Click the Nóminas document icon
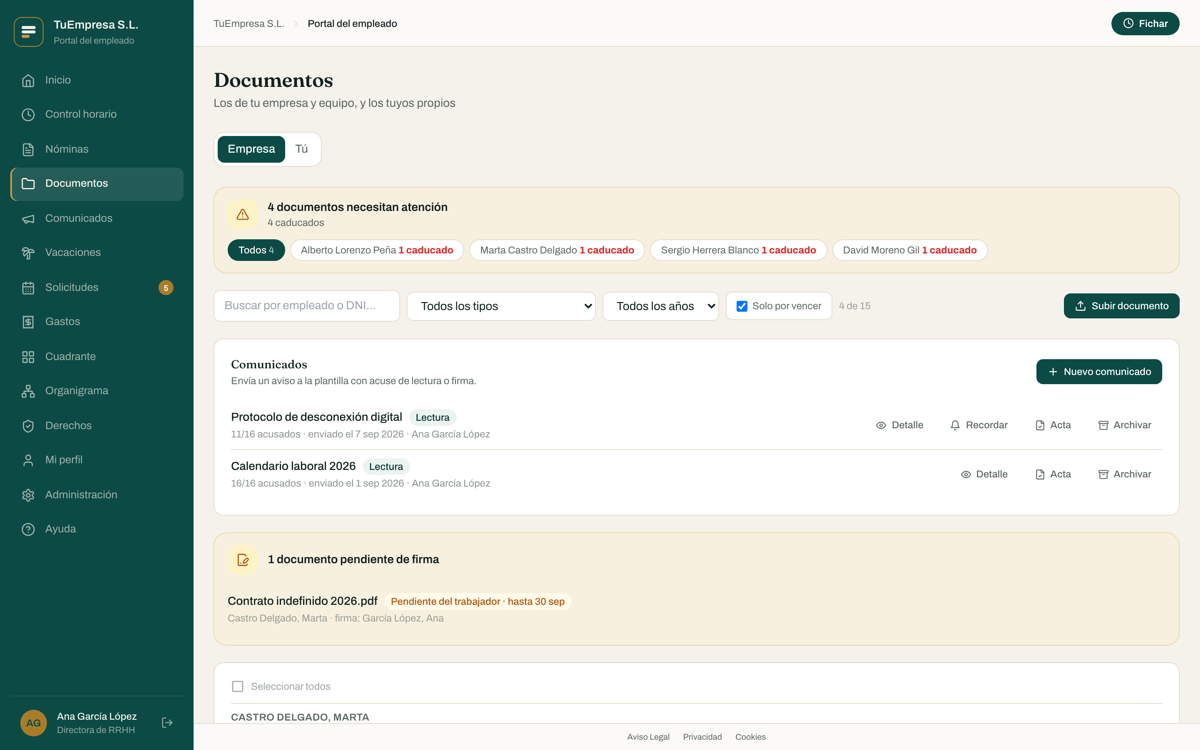Screen dimensions: 1200x750 pos(28,149)
